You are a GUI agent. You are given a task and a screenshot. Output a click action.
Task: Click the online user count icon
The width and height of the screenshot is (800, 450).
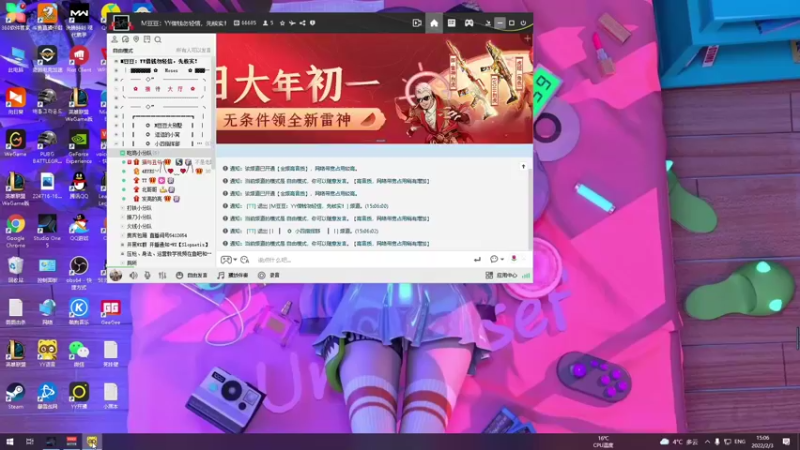click(x=265, y=23)
